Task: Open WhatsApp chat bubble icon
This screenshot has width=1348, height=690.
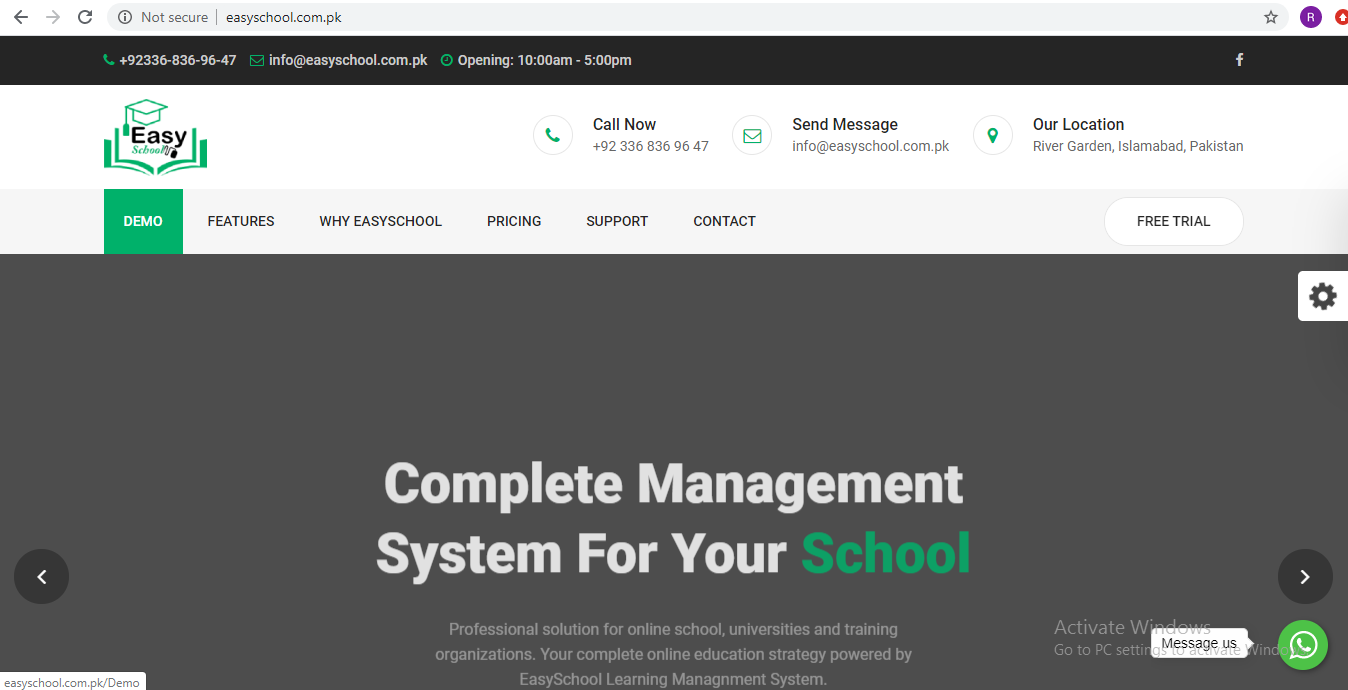Action: coord(1303,646)
